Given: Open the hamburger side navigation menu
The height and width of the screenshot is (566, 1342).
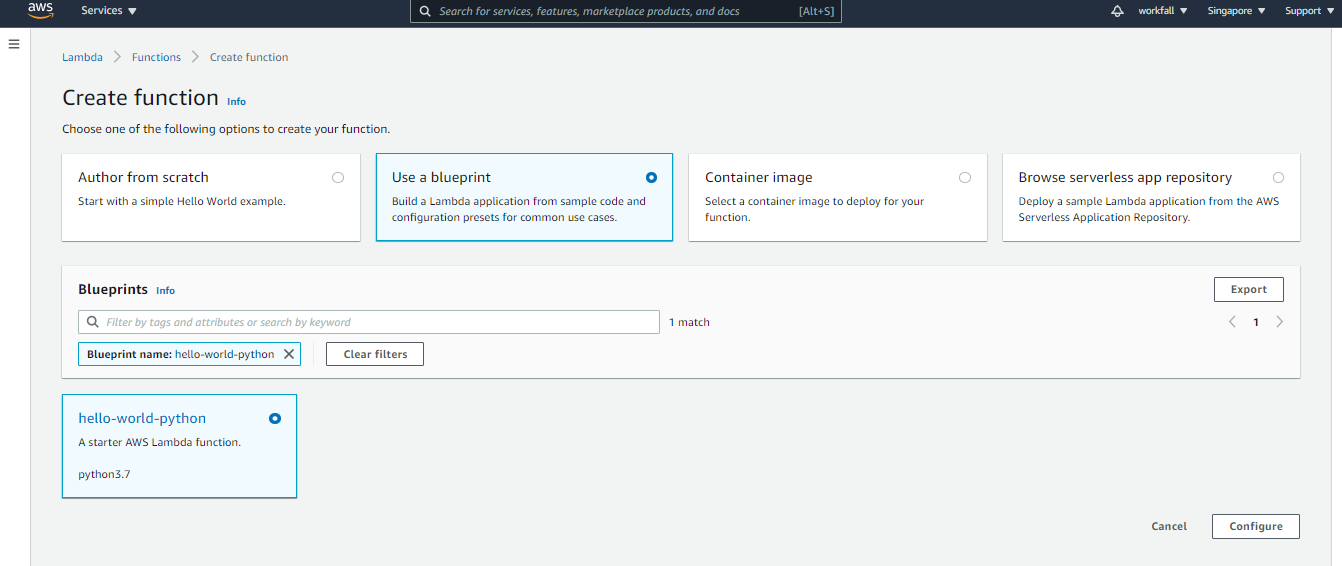Looking at the screenshot, I should point(14,44).
